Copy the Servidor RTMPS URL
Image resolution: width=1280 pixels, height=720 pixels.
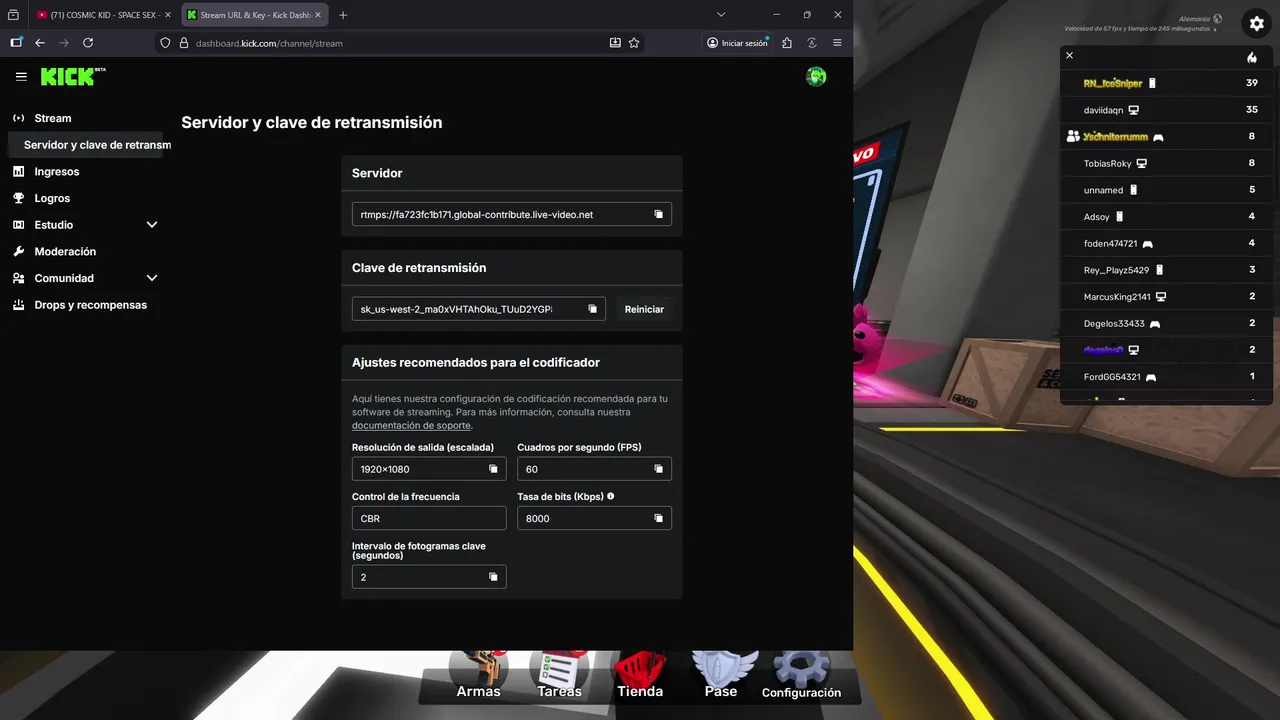point(658,214)
